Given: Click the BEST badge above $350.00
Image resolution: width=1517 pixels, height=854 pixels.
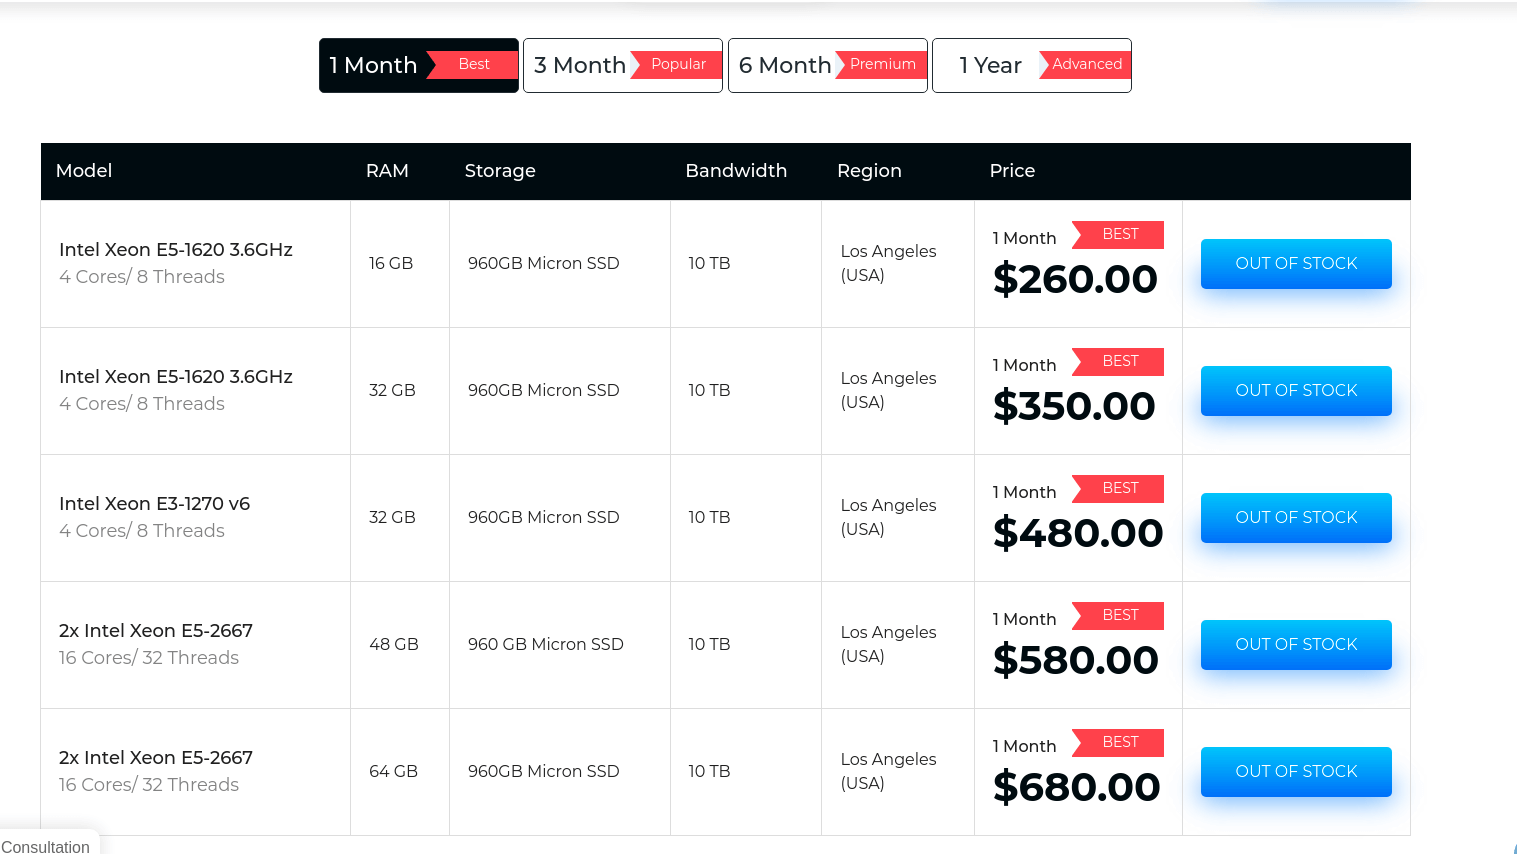Looking at the screenshot, I should pos(1119,361).
